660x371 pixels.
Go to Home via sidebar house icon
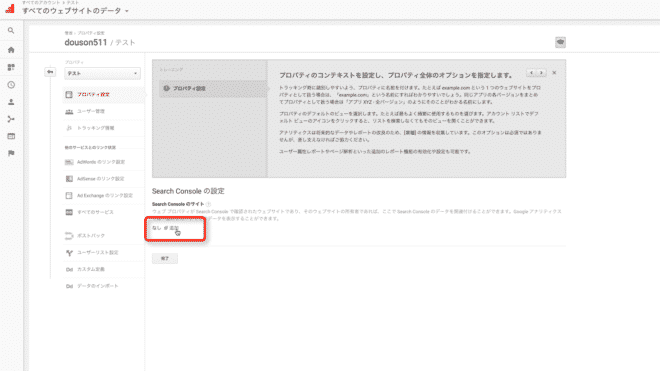coord(11,50)
